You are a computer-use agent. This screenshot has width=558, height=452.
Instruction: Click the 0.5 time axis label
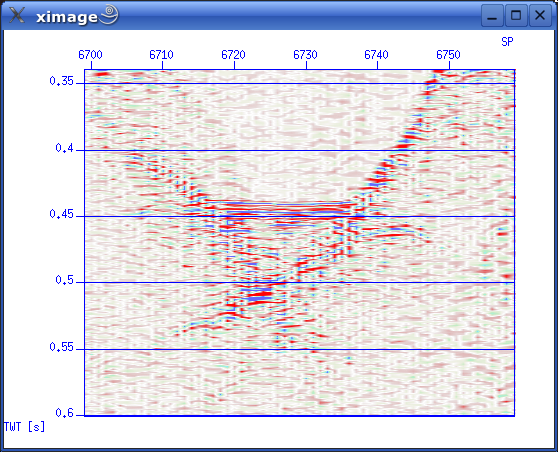tap(64, 280)
